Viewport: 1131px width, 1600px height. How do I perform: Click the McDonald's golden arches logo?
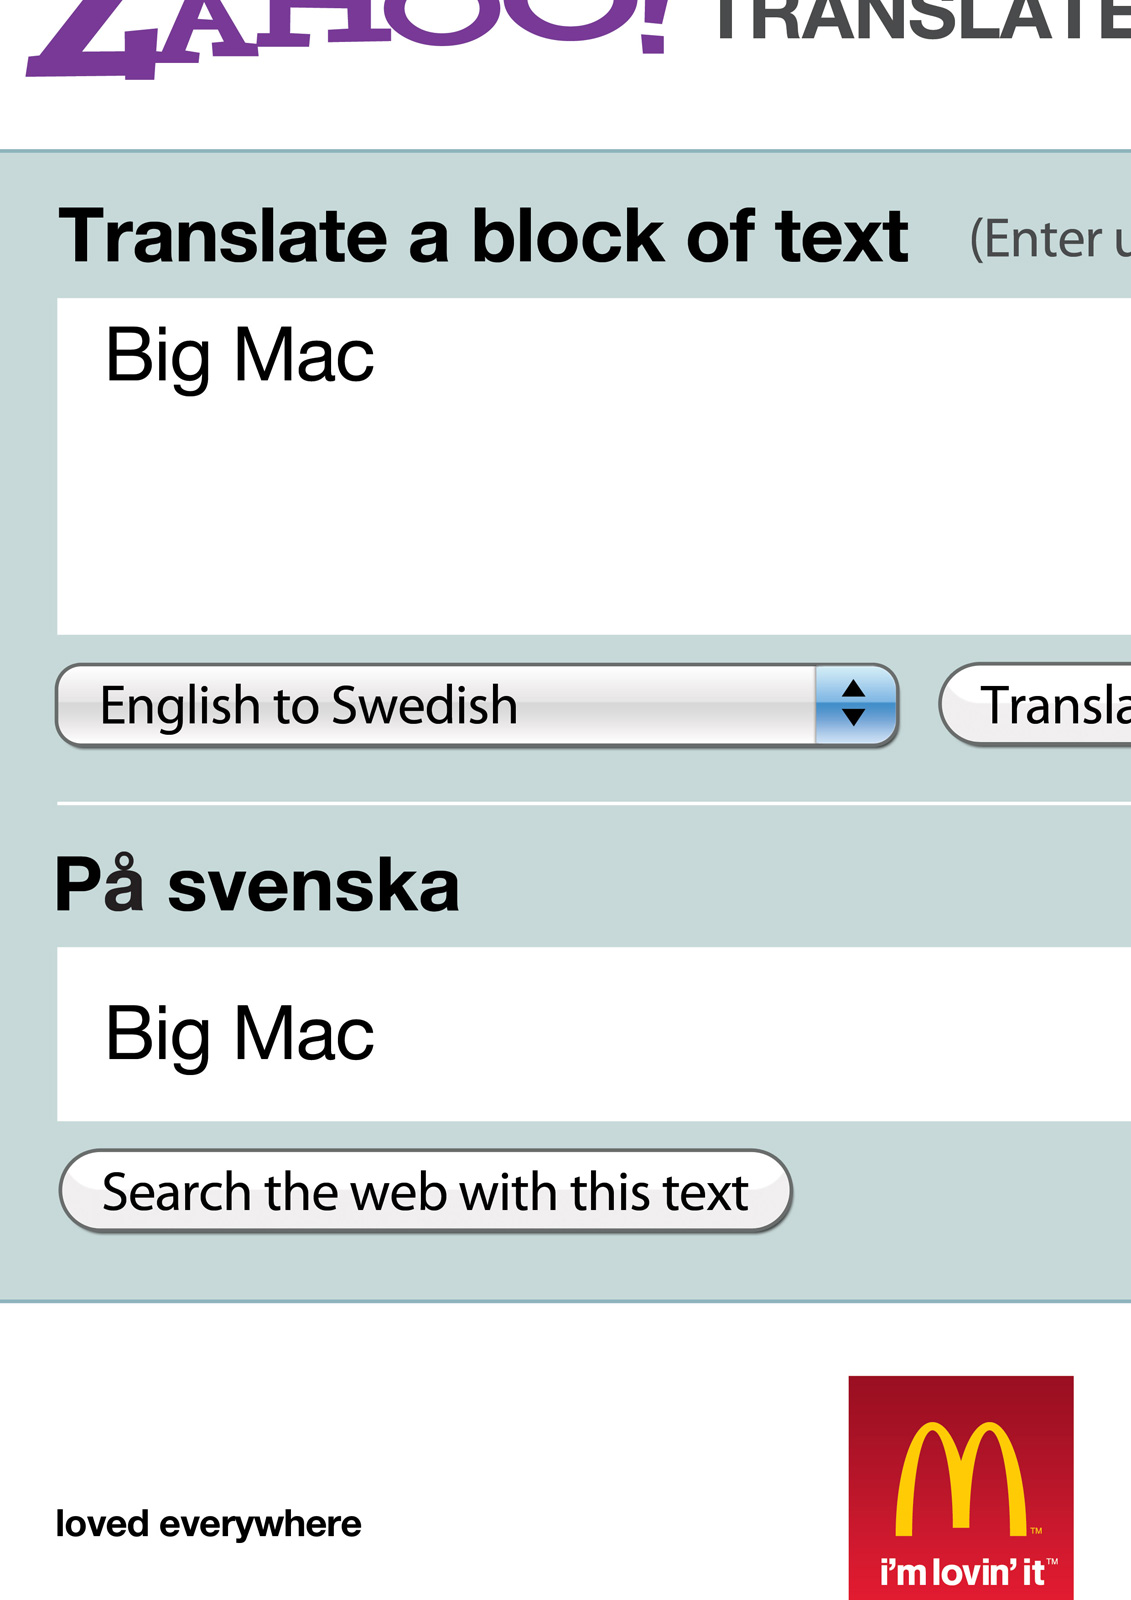(961, 1478)
